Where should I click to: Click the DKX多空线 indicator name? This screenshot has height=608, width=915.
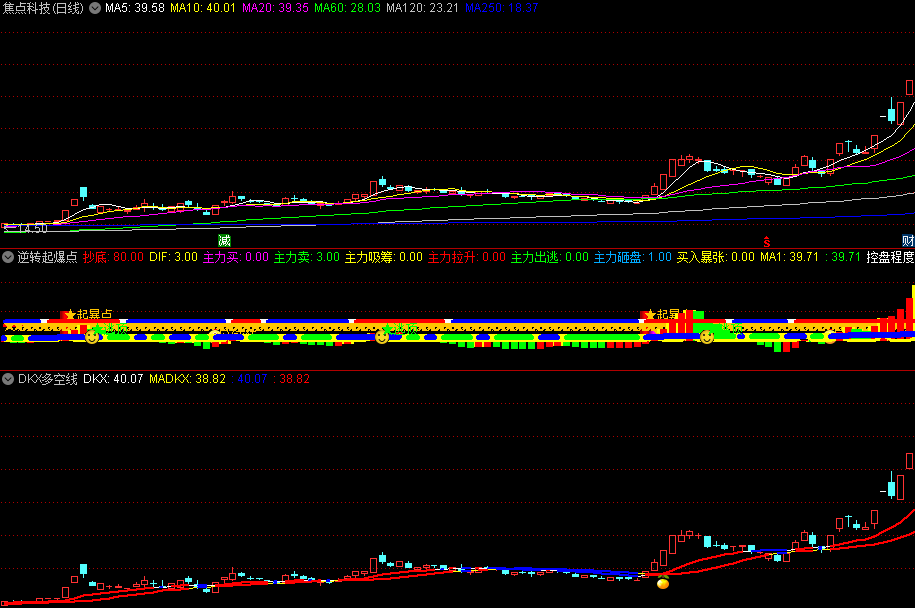(x=47, y=379)
